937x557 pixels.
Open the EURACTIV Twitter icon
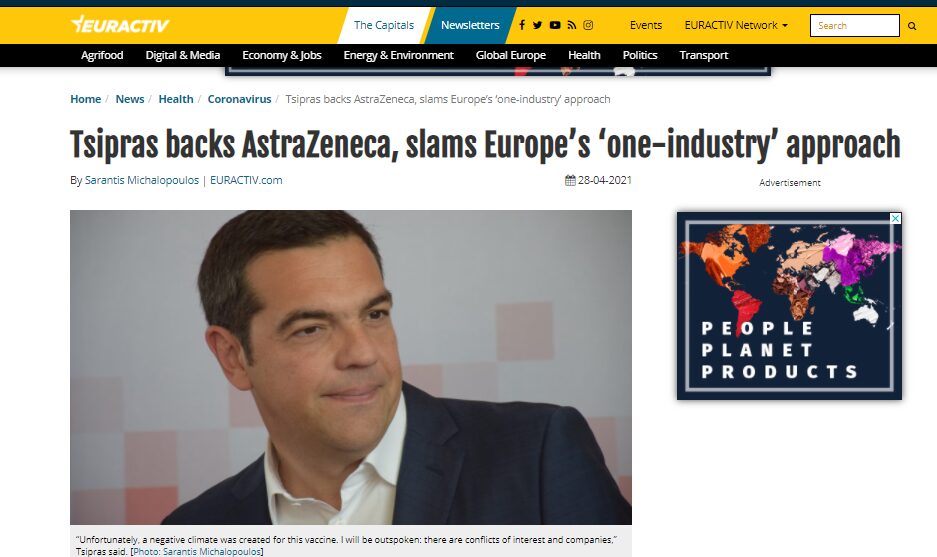(x=537, y=25)
